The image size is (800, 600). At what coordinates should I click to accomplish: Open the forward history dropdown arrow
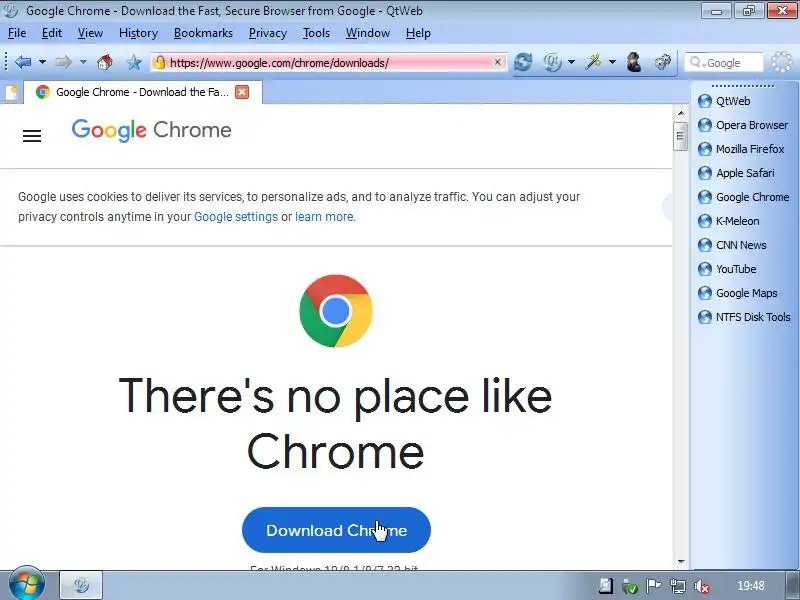(83, 62)
